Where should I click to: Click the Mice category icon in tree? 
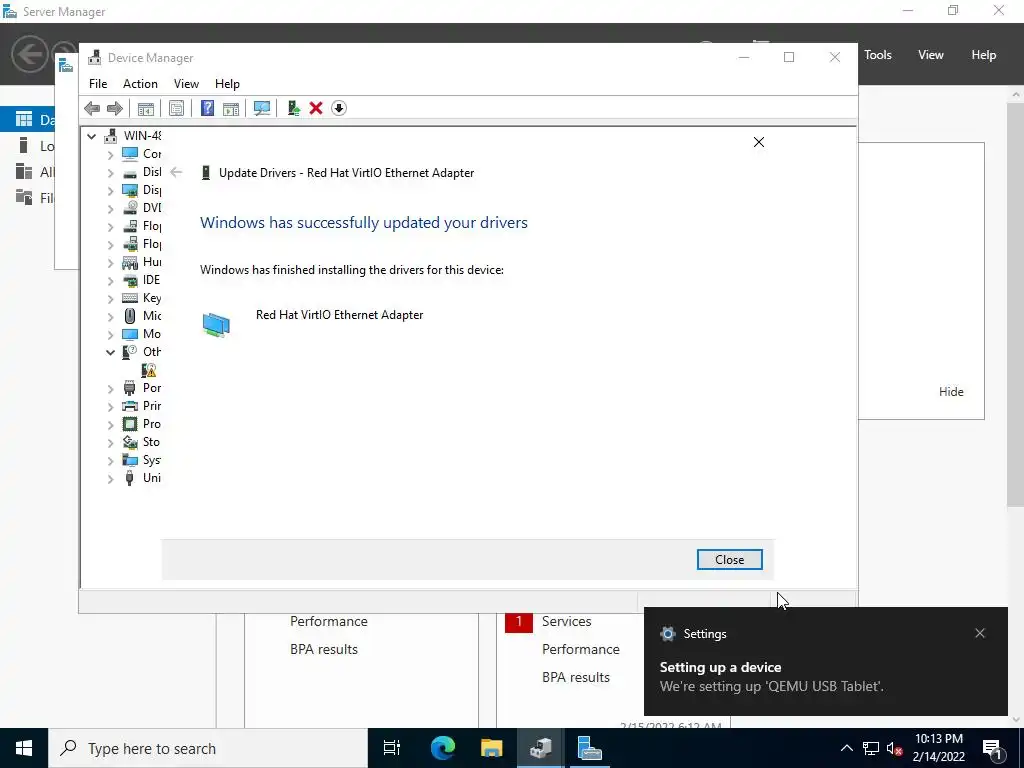coord(130,316)
